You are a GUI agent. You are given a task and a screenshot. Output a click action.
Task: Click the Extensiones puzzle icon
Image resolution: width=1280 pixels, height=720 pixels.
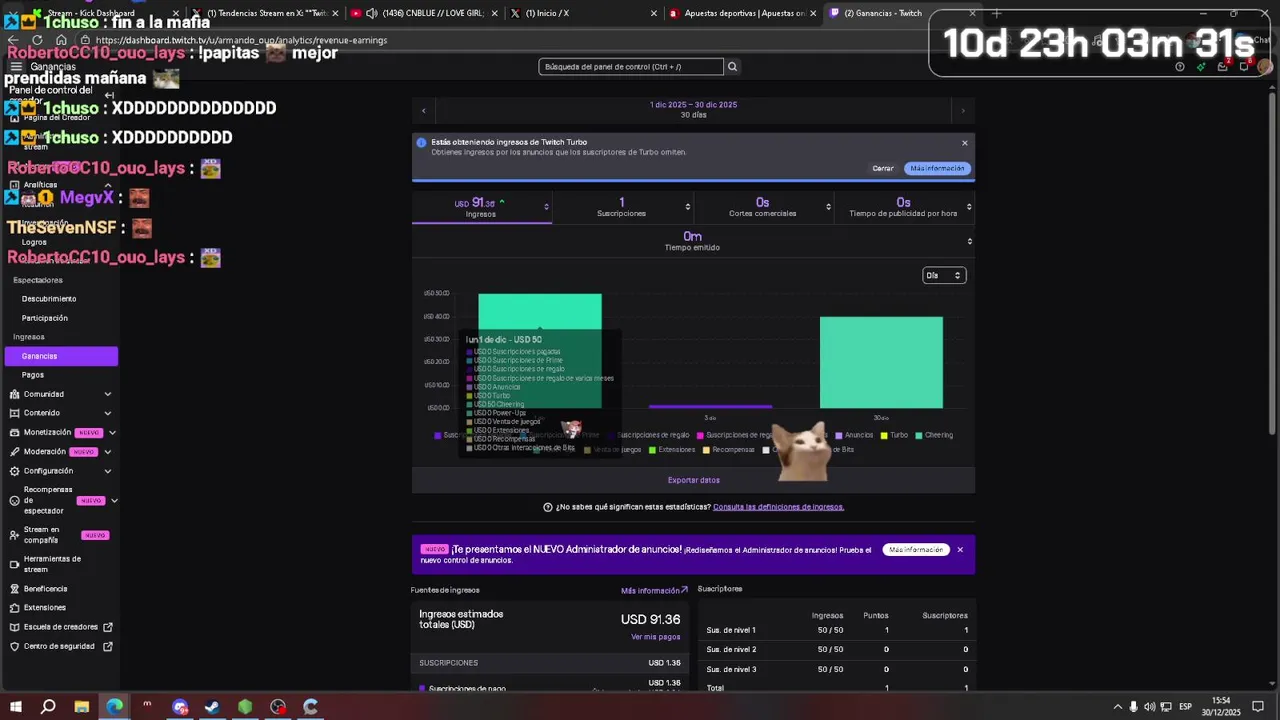[x=15, y=608]
